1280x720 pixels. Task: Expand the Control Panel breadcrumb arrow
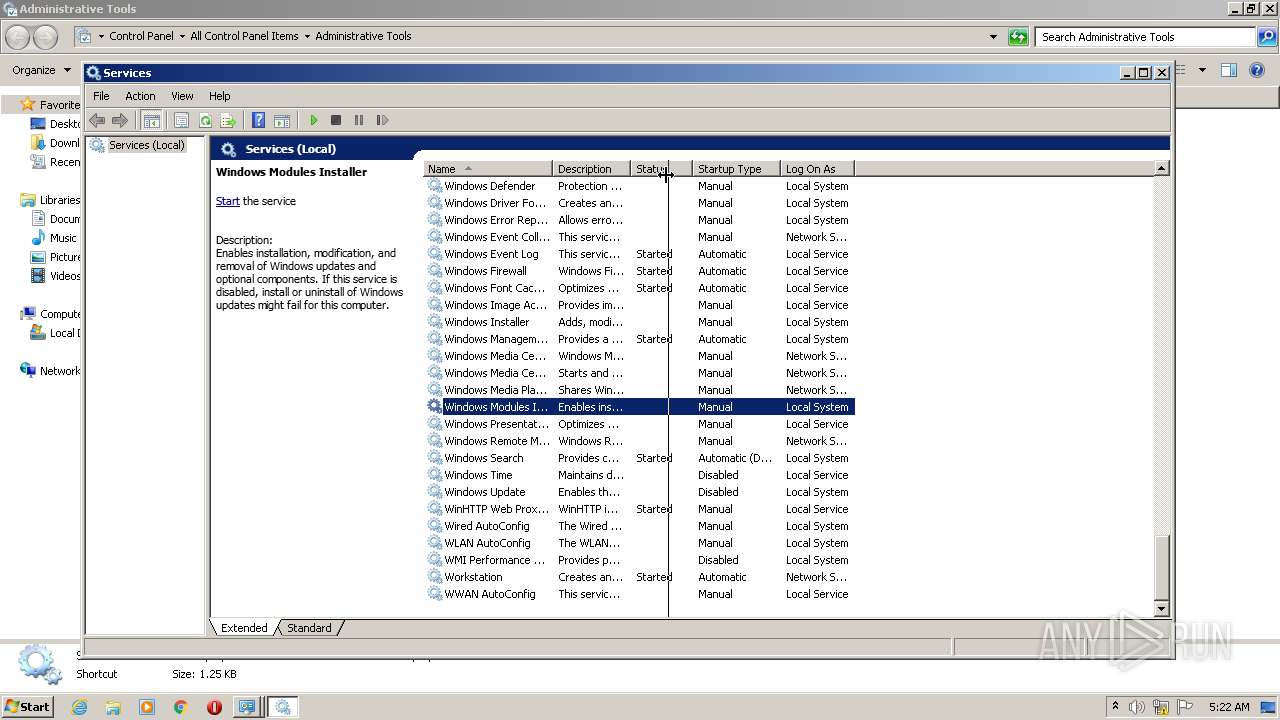(x=181, y=37)
